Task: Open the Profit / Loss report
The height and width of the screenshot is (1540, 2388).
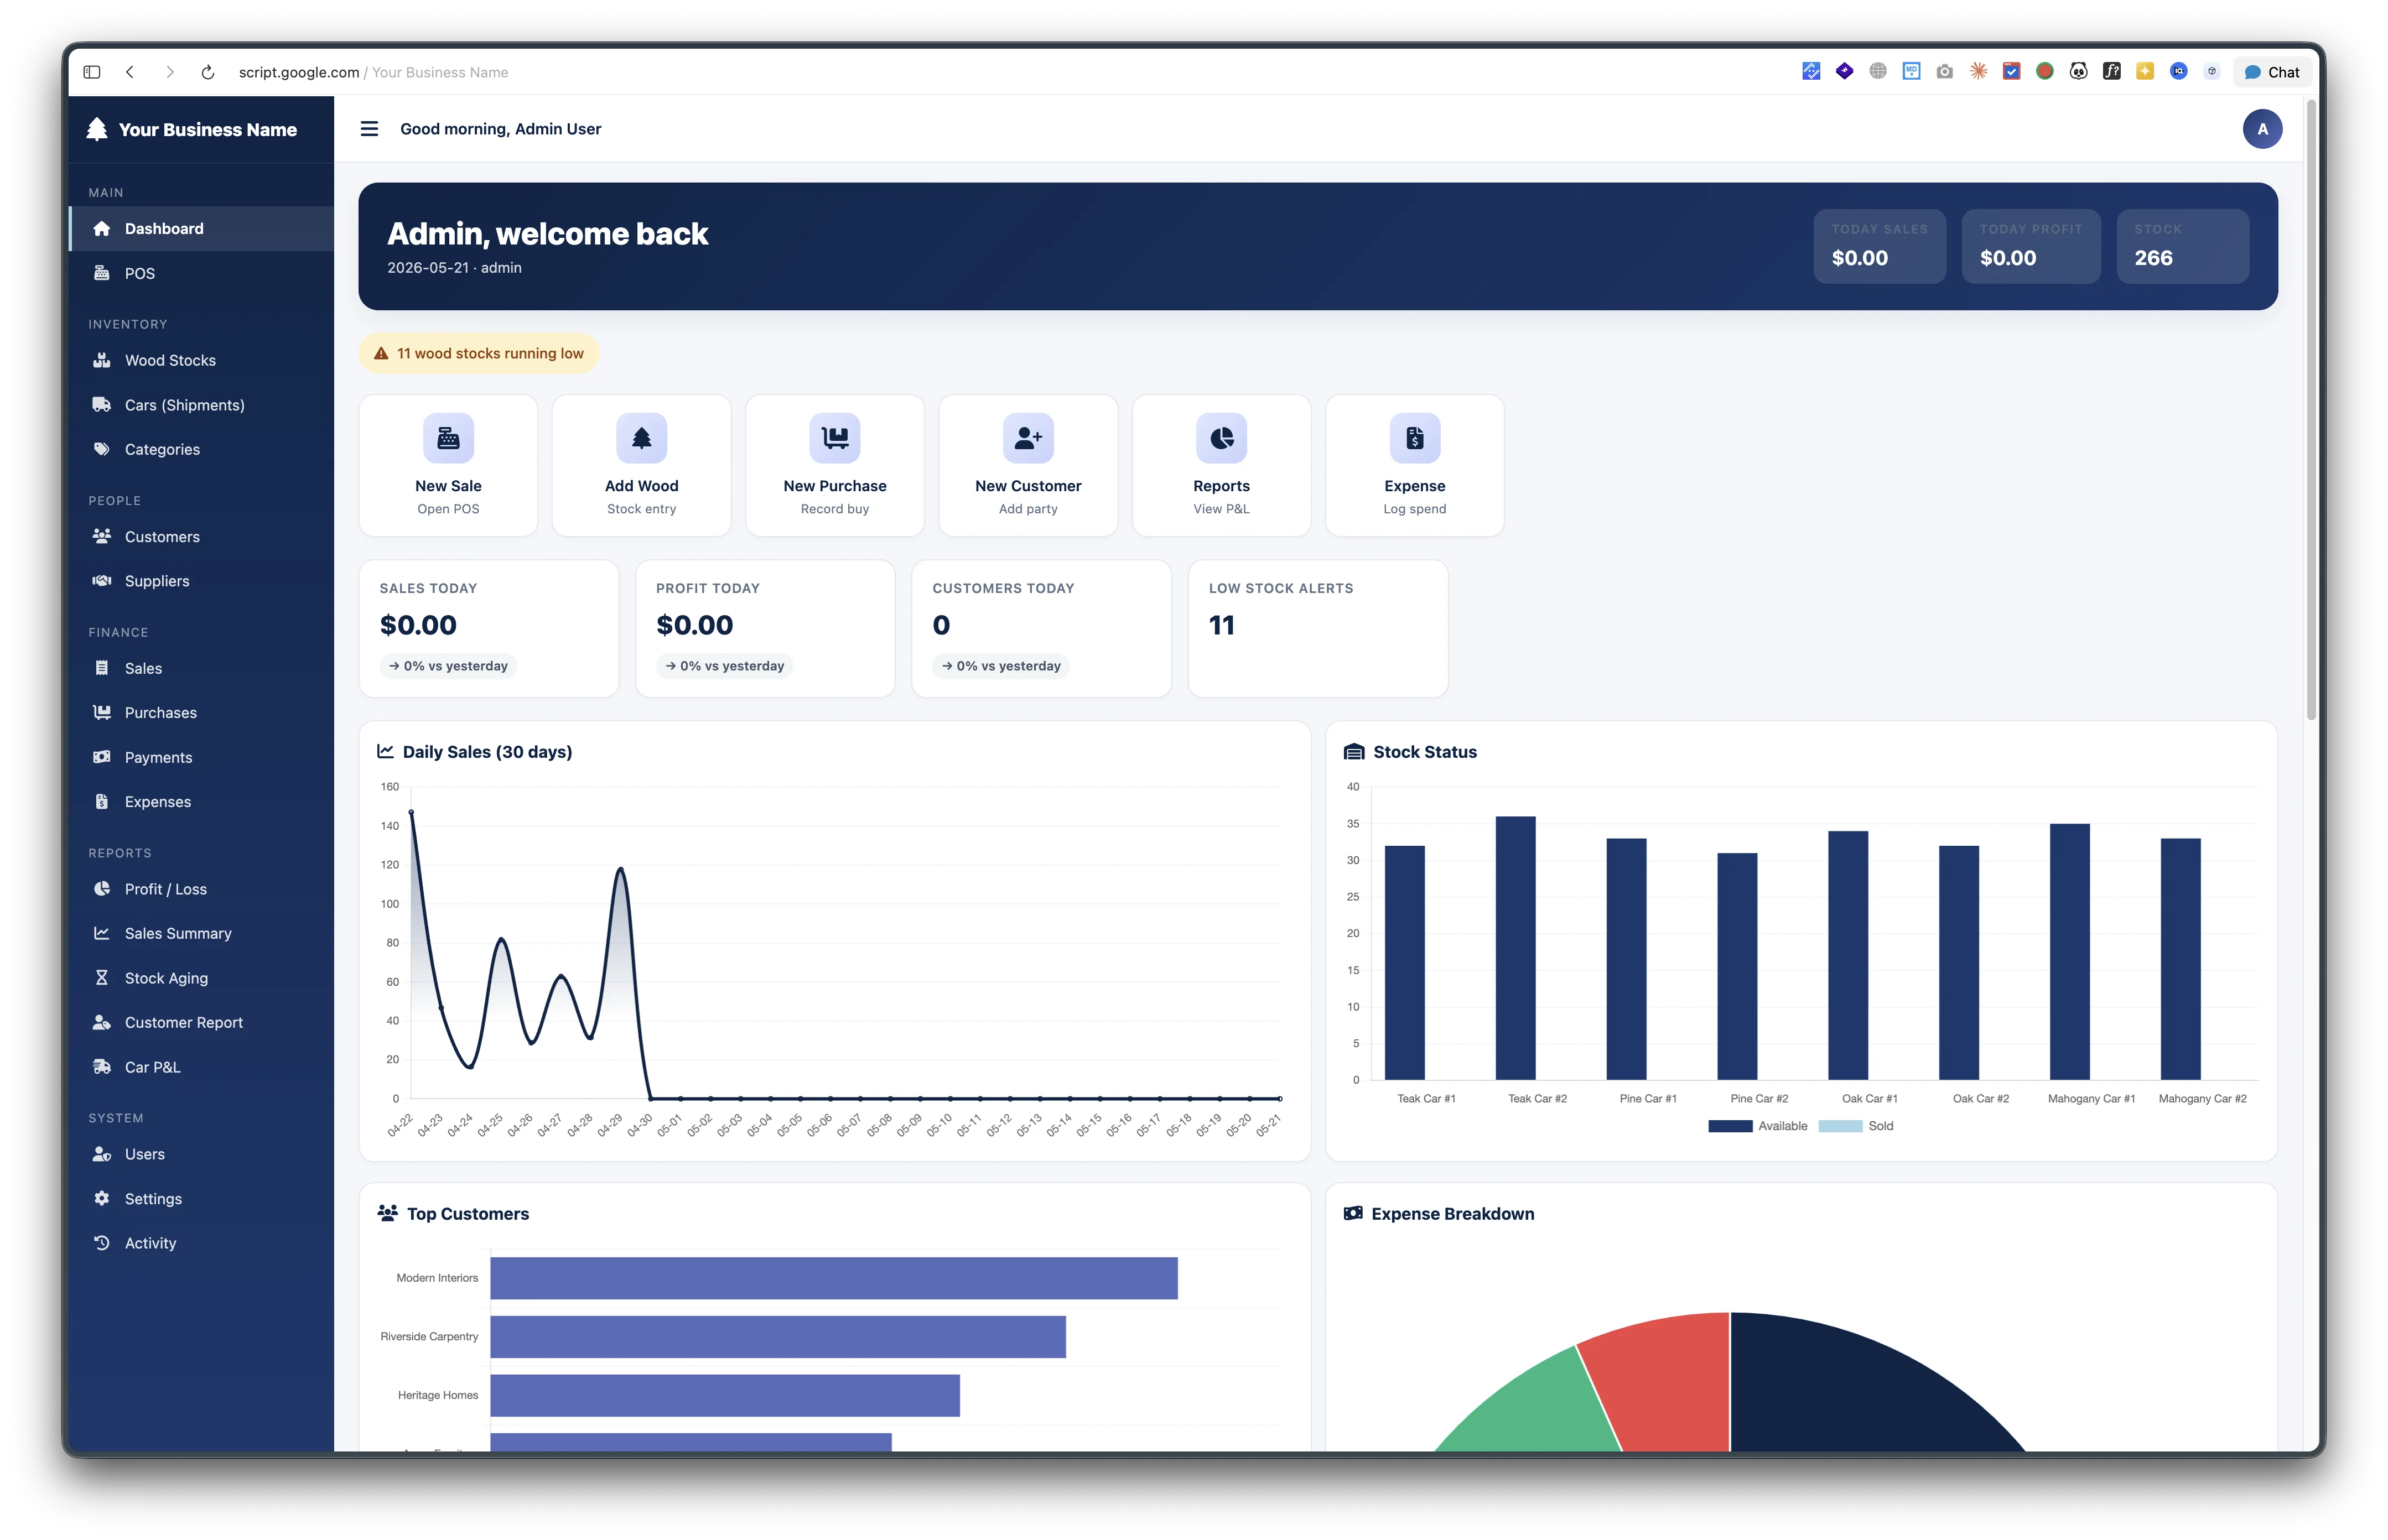Action: [201, 889]
